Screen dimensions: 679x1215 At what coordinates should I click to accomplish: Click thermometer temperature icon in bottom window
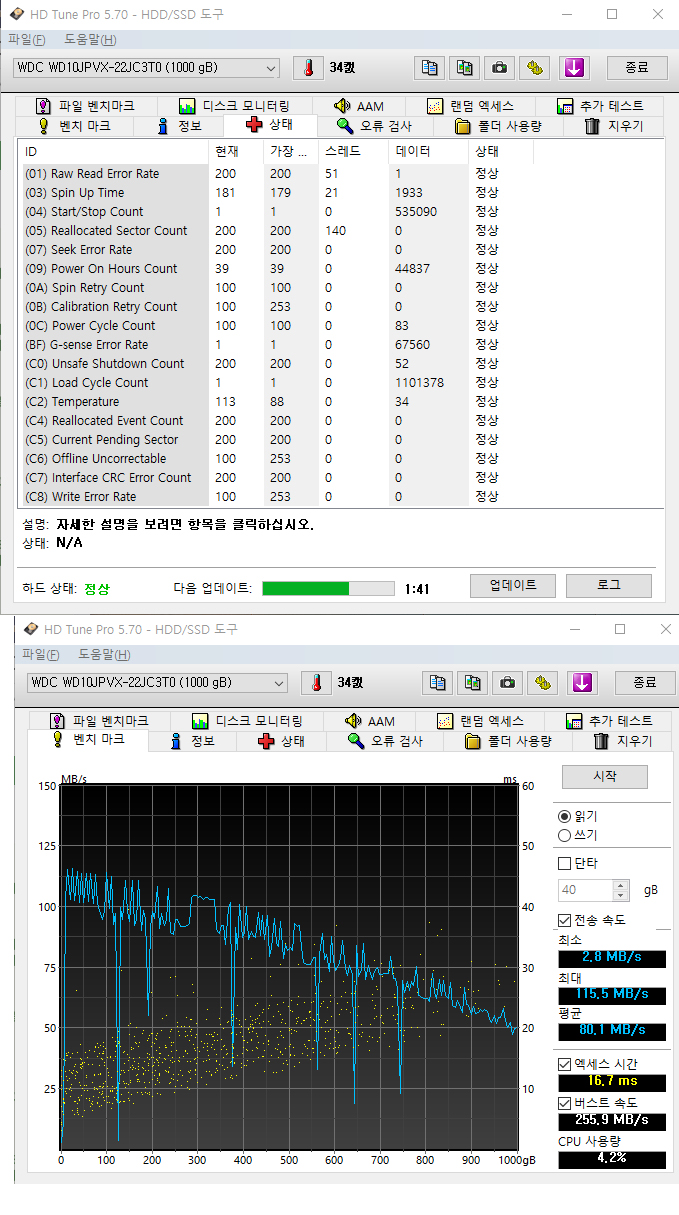tap(316, 683)
